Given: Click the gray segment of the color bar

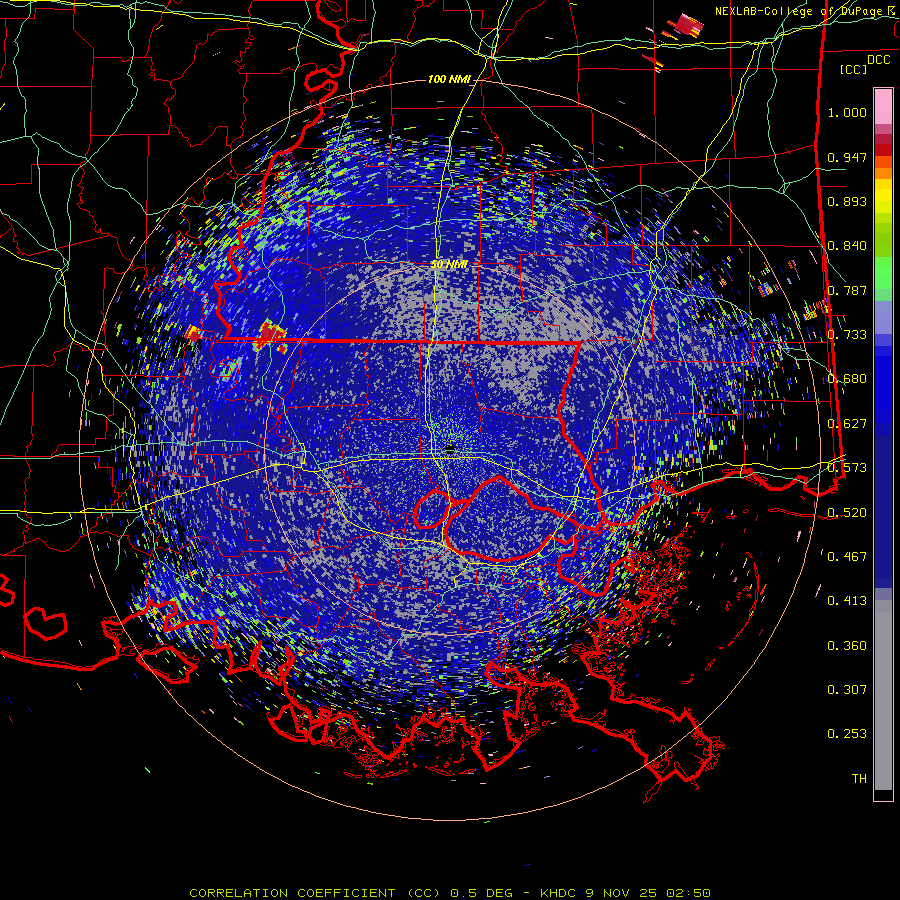Looking at the screenshot, I should tap(883, 695).
